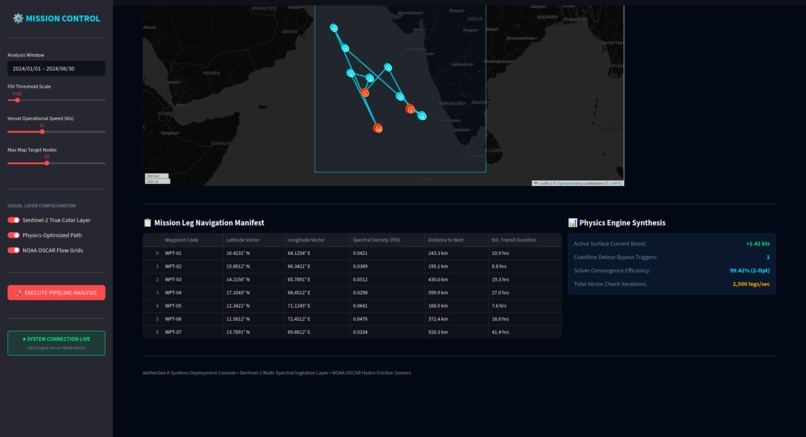Select the WPT-07 waypoint cell
Image resolution: width=806 pixels, height=437 pixels.
pyautogui.click(x=193, y=332)
